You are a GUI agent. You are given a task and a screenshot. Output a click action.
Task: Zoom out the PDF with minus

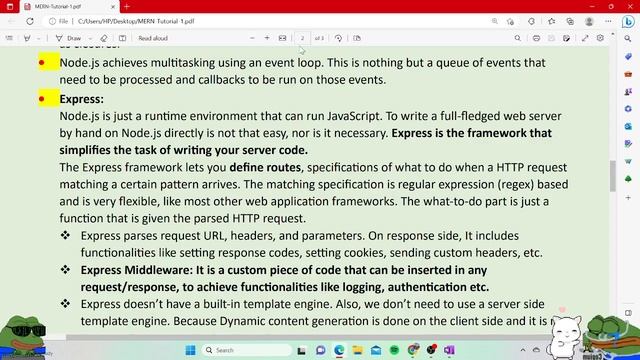pos(252,38)
